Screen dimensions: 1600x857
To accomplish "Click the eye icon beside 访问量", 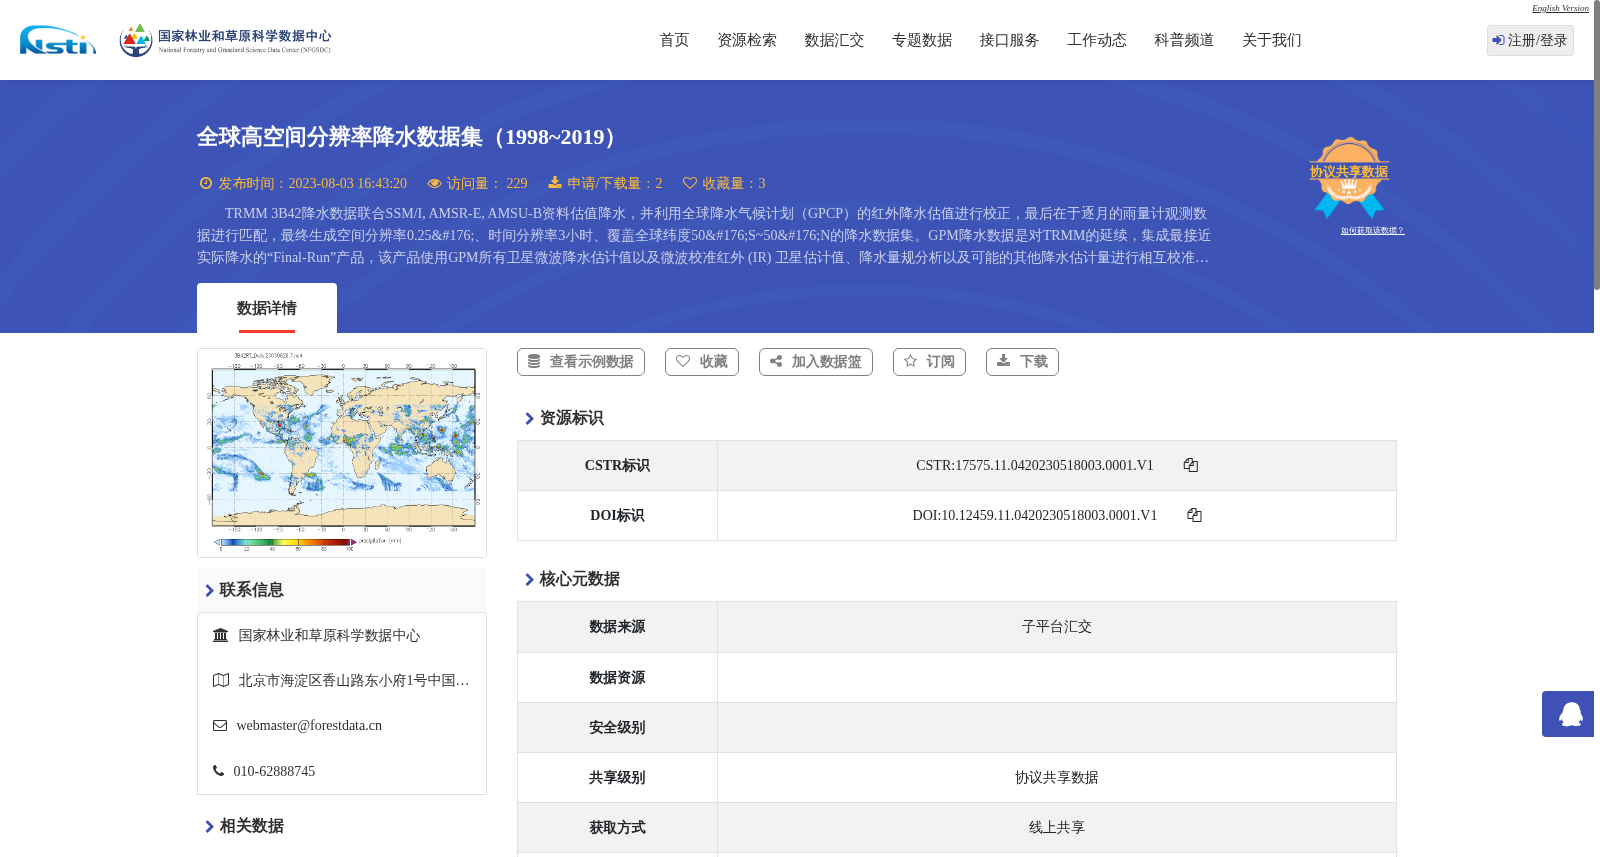I will pyautogui.click(x=434, y=183).
